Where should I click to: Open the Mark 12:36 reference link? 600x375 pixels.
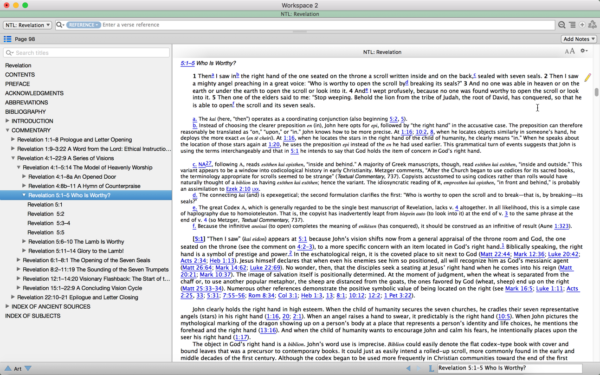pos(529,254)
